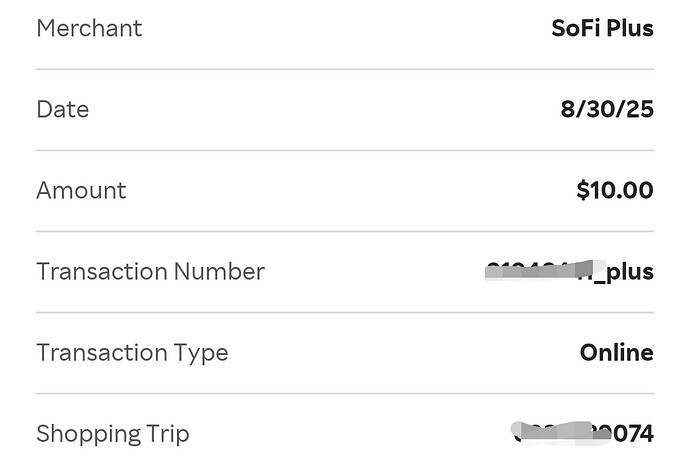Select the 8/30/25 date value
The width and height of the screenshot is (690, 475).
click(607, 109)
